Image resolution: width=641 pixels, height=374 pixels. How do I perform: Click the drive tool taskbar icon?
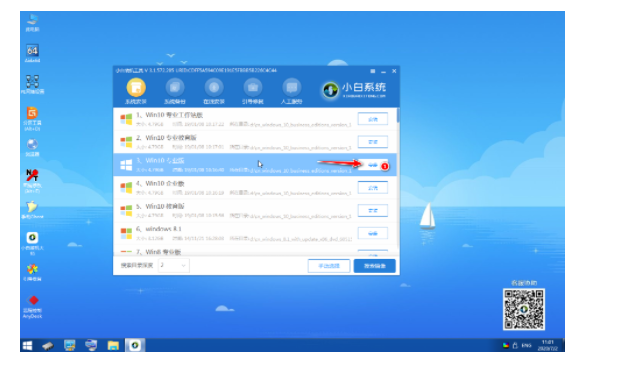[48, 346]
